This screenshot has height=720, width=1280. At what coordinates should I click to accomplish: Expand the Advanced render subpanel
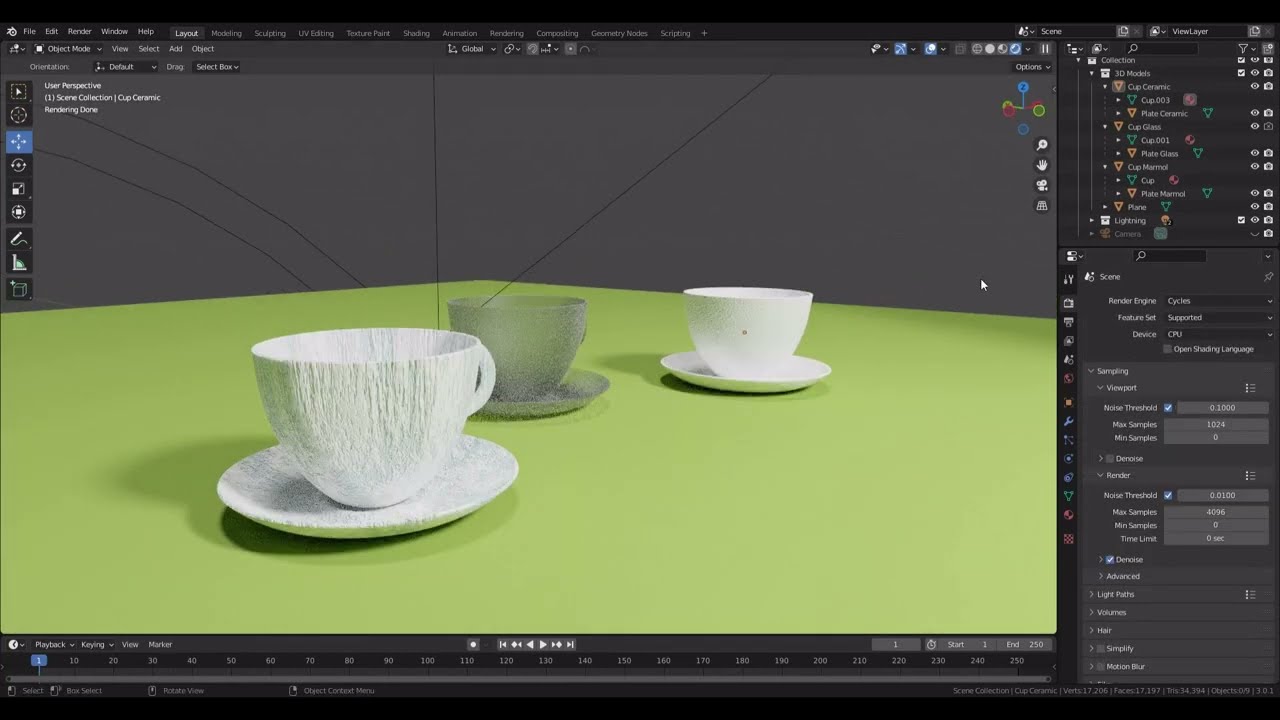pos(1122,576)
